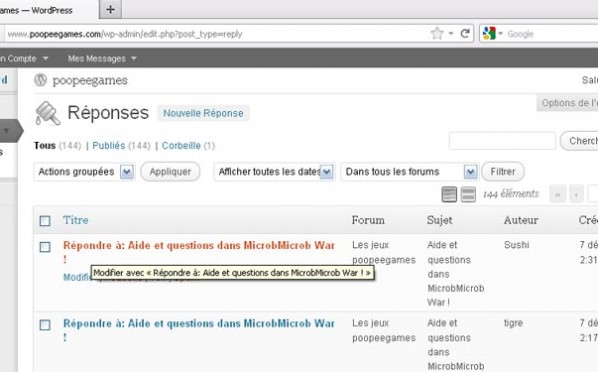Click the 144 éléments count text
The height and width of the screenshot is (372, 598).
[511, 194]
